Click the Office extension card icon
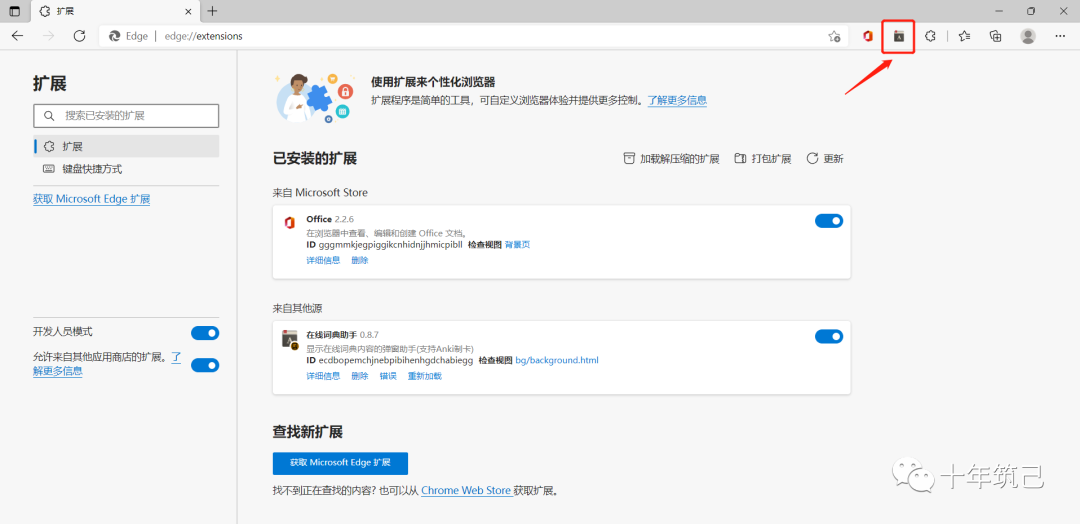The width and height of the screenshot is (1080, 524). pos(289,222)
